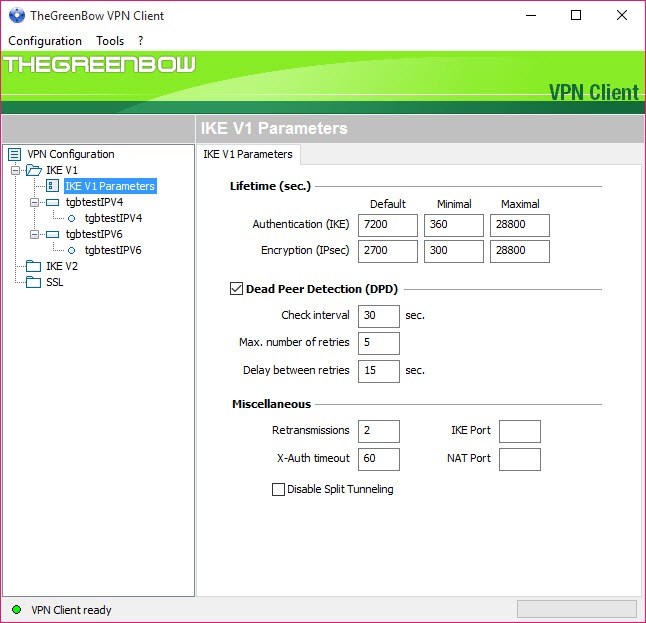The height and width of the screenshot is (623, 646).
Task: Select the IKE V1 tree item
Action: coord(62,170)
